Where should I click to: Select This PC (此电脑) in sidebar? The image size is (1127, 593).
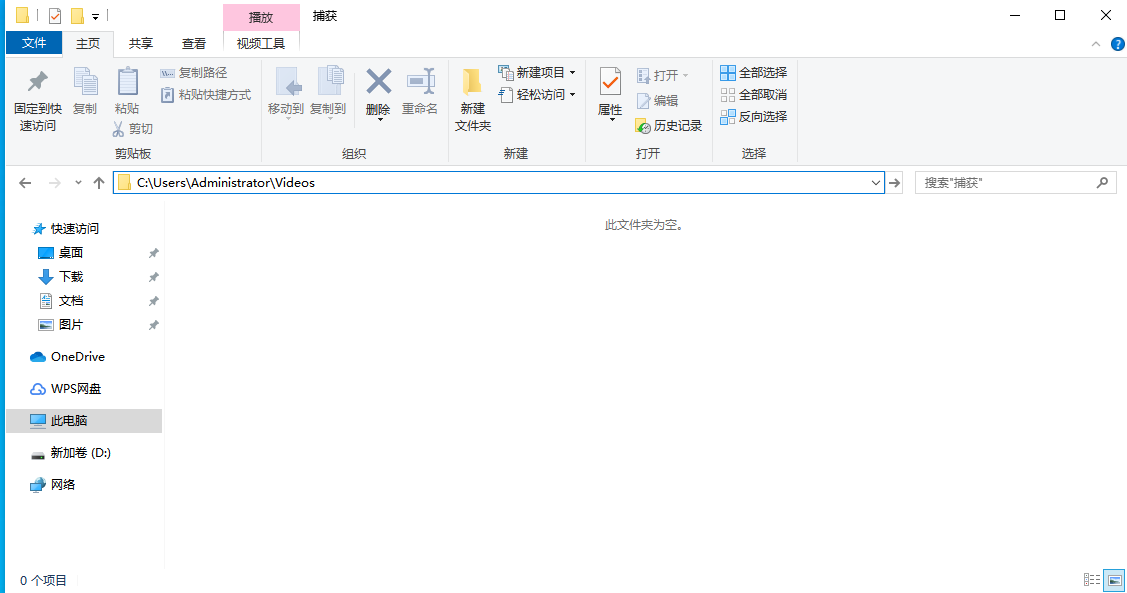(84, 420)
